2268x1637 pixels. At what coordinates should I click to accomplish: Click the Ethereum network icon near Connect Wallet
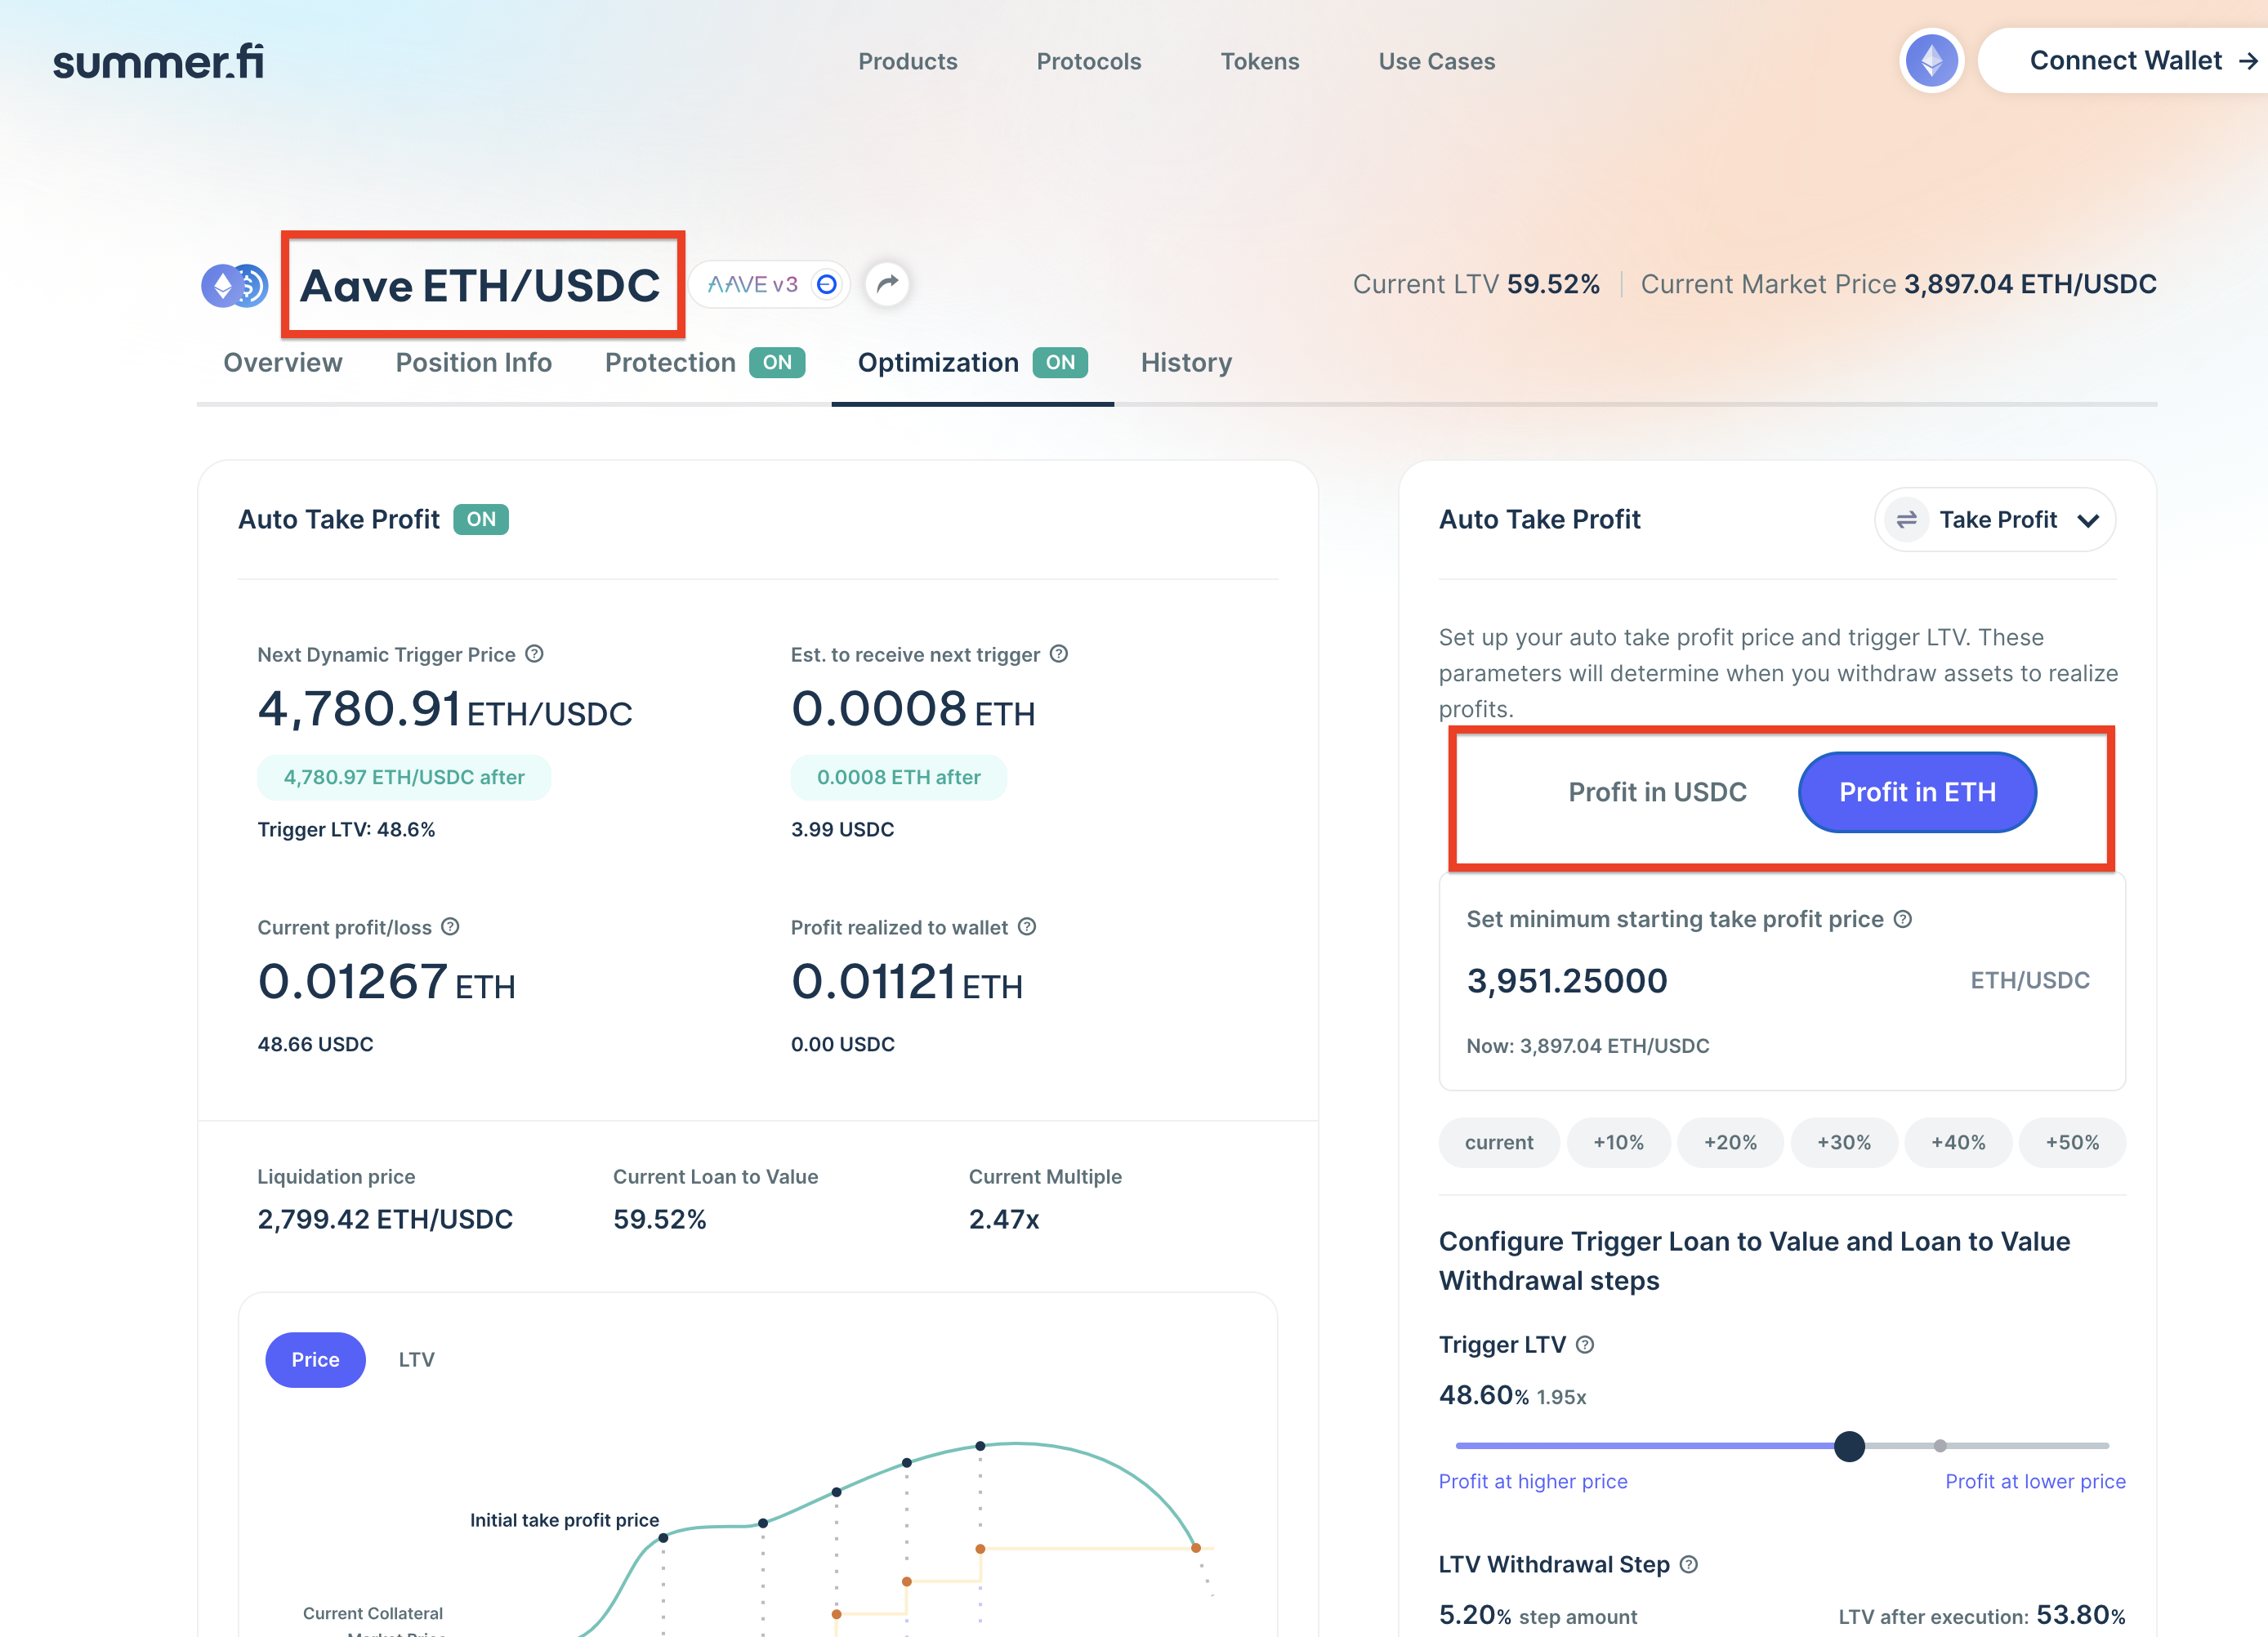pos(1931,62)
